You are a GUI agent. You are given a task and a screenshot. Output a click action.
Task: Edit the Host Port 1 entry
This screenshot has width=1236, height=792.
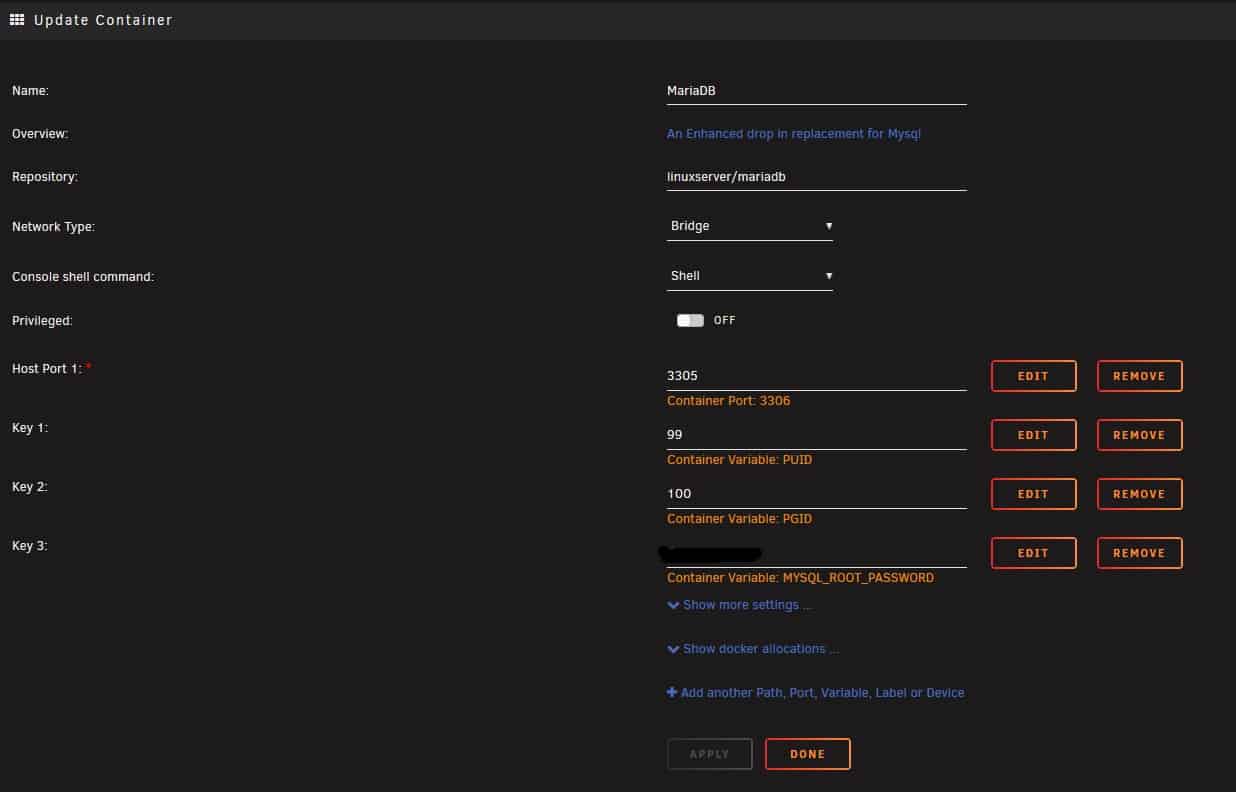click(x=1034, y=376)
